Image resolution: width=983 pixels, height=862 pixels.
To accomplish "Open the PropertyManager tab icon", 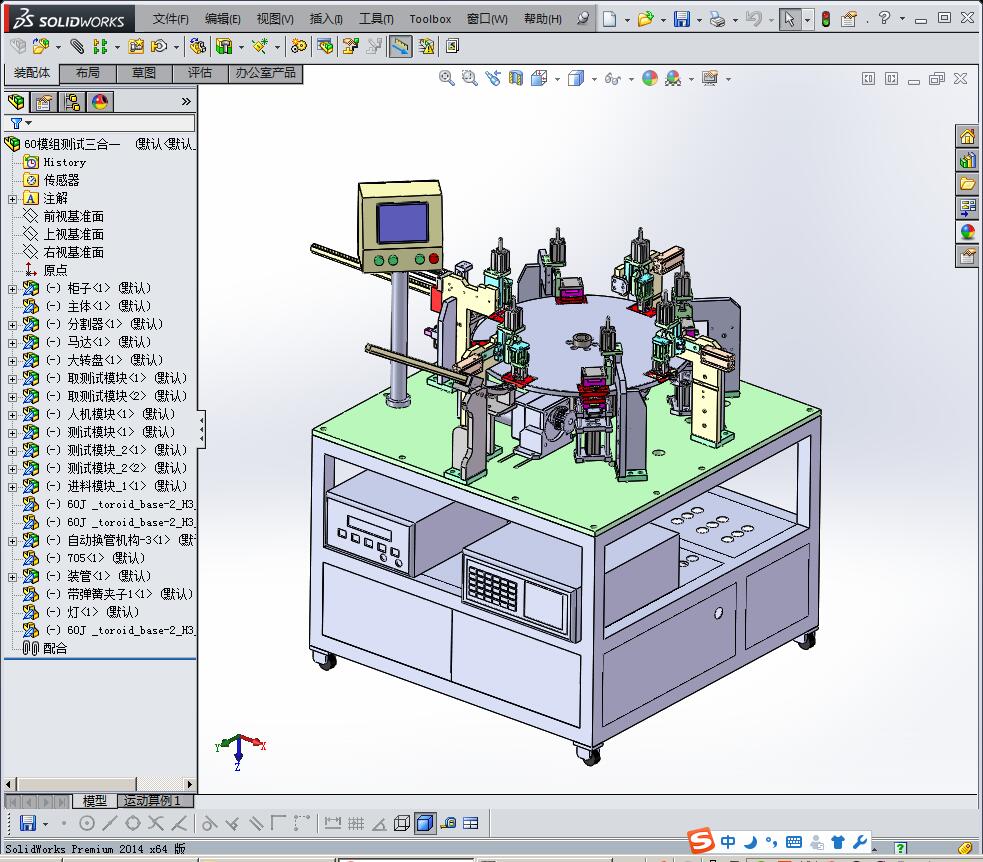I will click(x=44, y=101).
